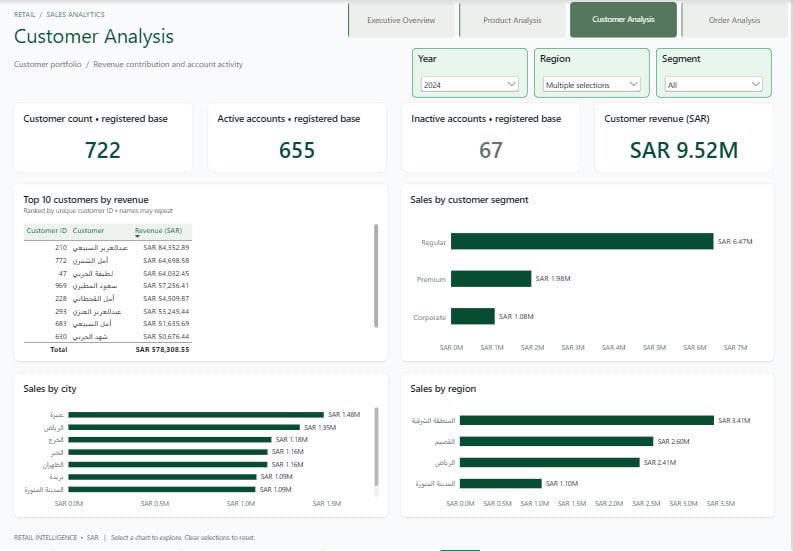Click revenue value SAR 50,676.44
The height and width of the screenshot is (551, 793).
tap(166, 336)
